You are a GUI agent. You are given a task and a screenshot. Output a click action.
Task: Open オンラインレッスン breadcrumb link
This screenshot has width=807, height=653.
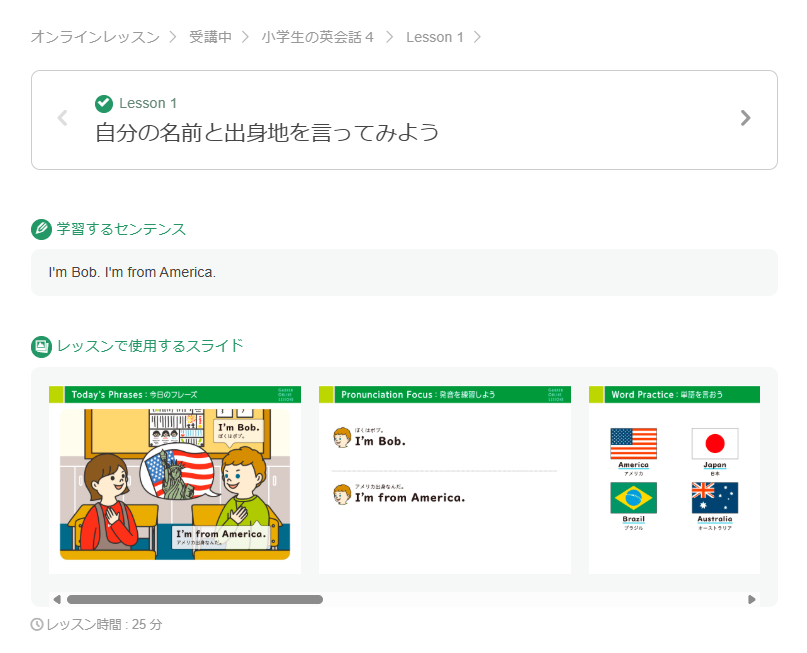click(95, 37)
